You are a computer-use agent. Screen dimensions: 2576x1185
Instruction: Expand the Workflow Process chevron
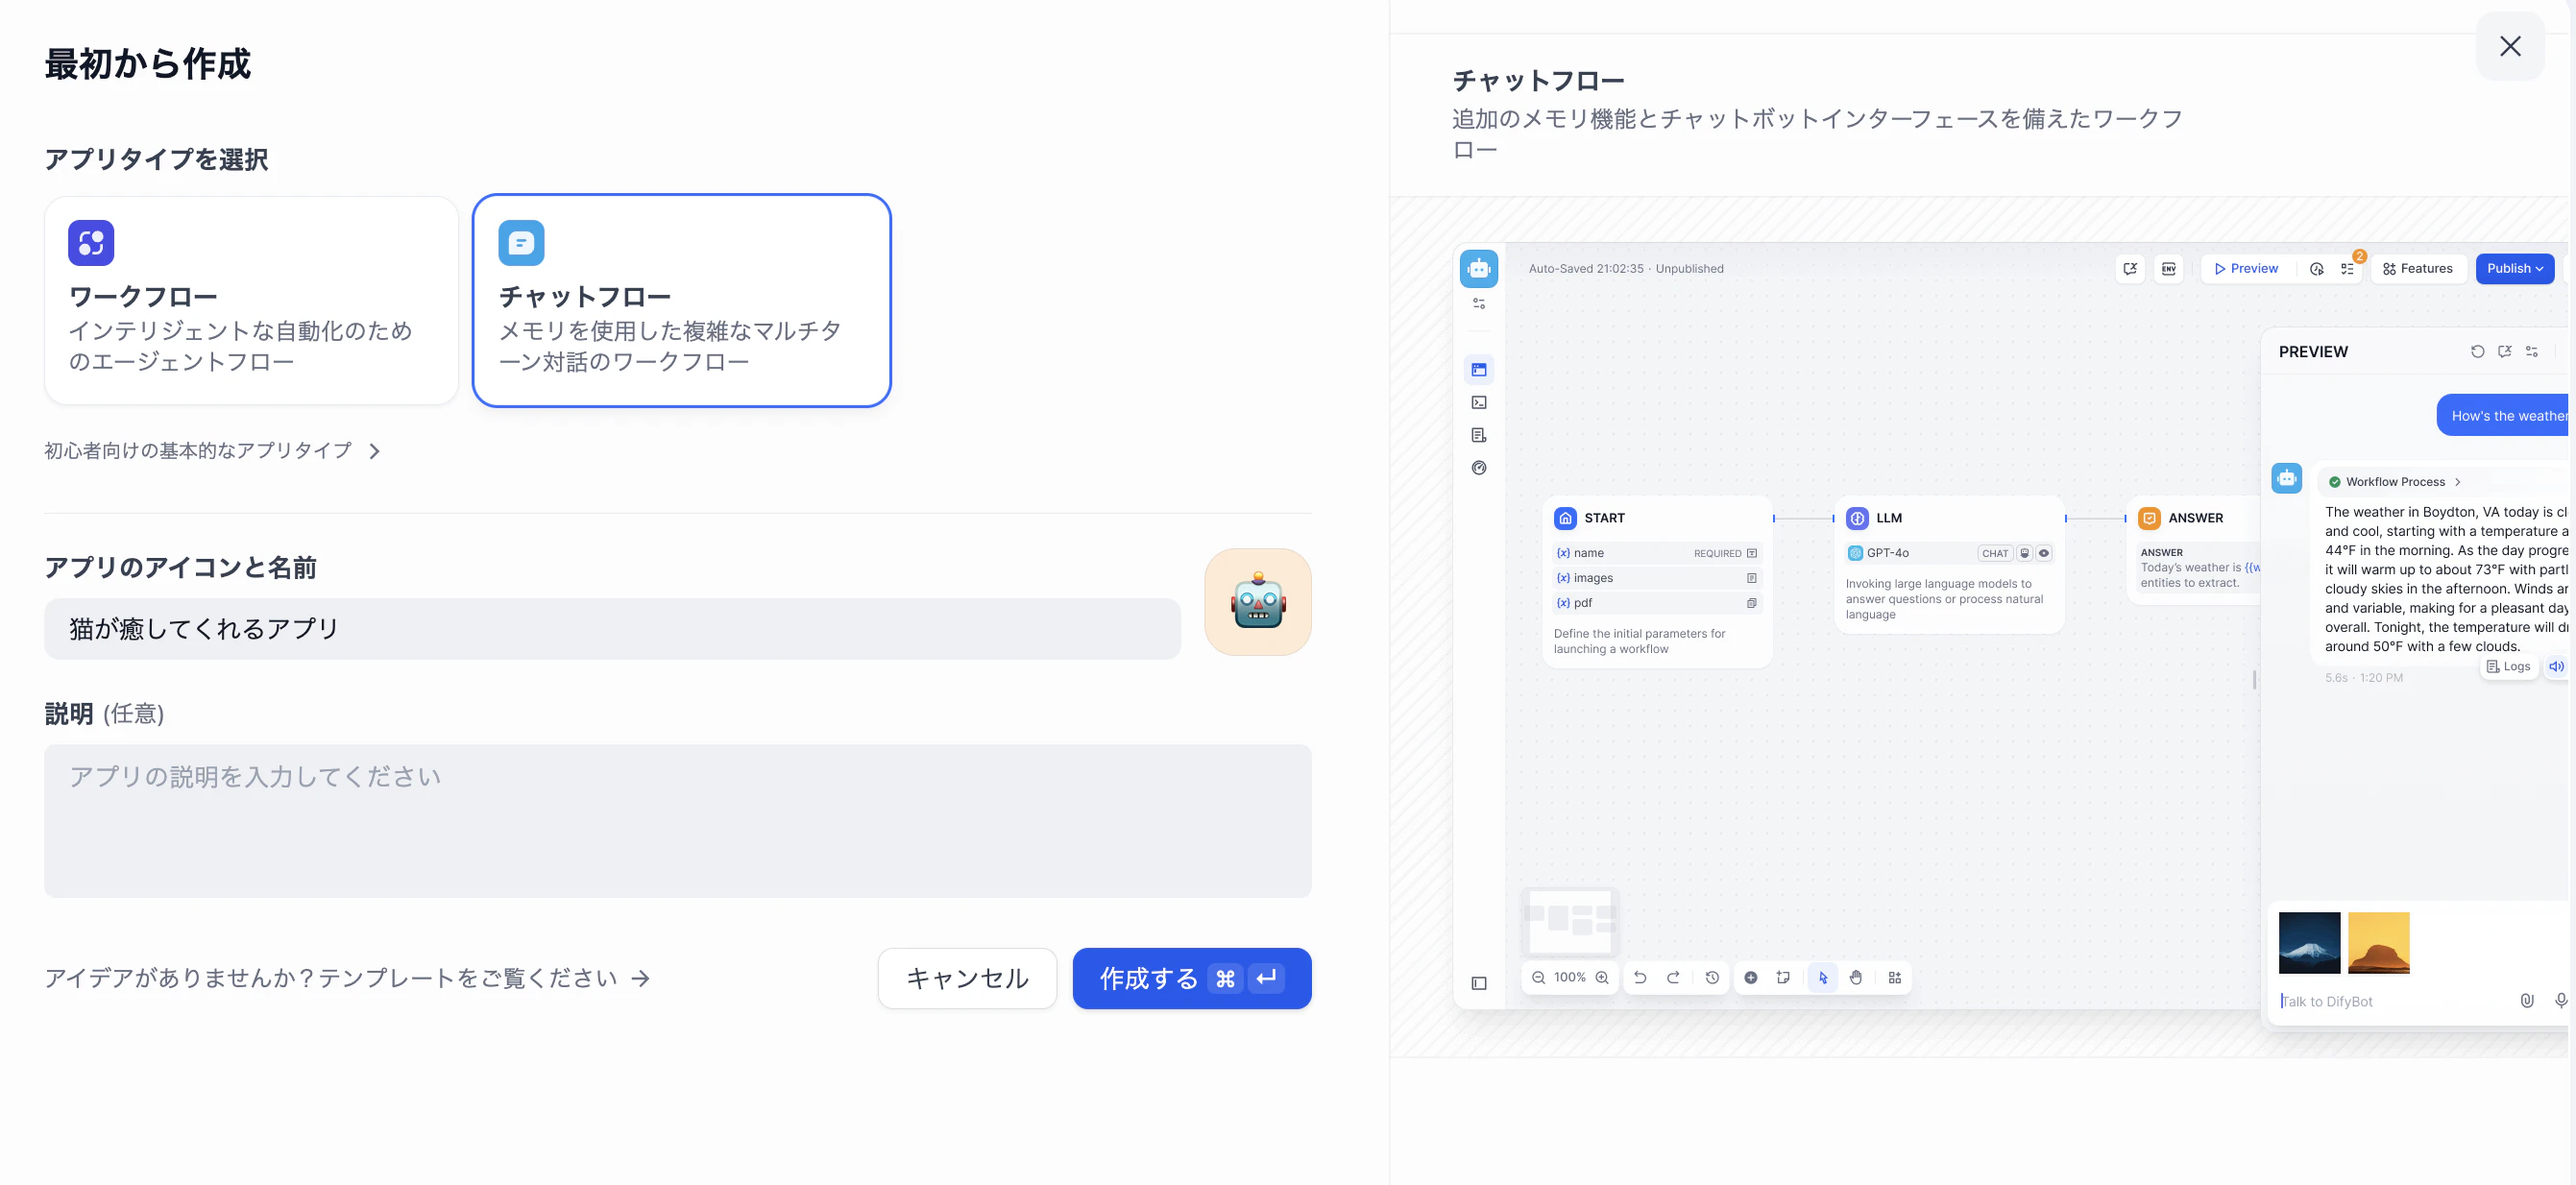(2457, 482)
